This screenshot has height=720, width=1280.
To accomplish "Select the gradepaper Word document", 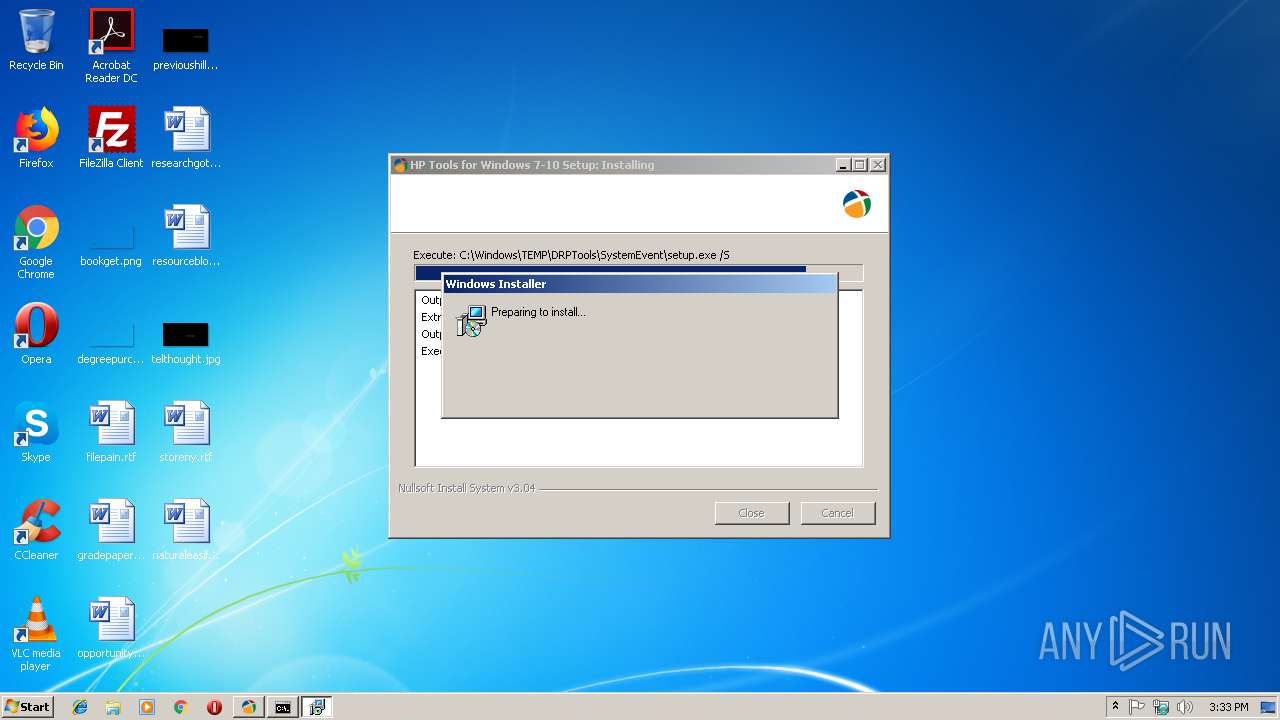I will [x=111, y=530].
